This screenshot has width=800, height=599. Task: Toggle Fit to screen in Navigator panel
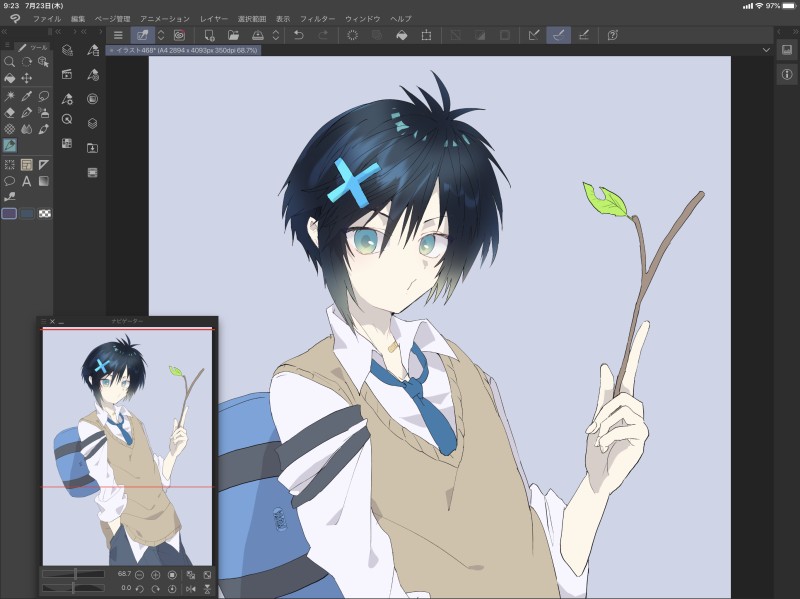point(207,575)
